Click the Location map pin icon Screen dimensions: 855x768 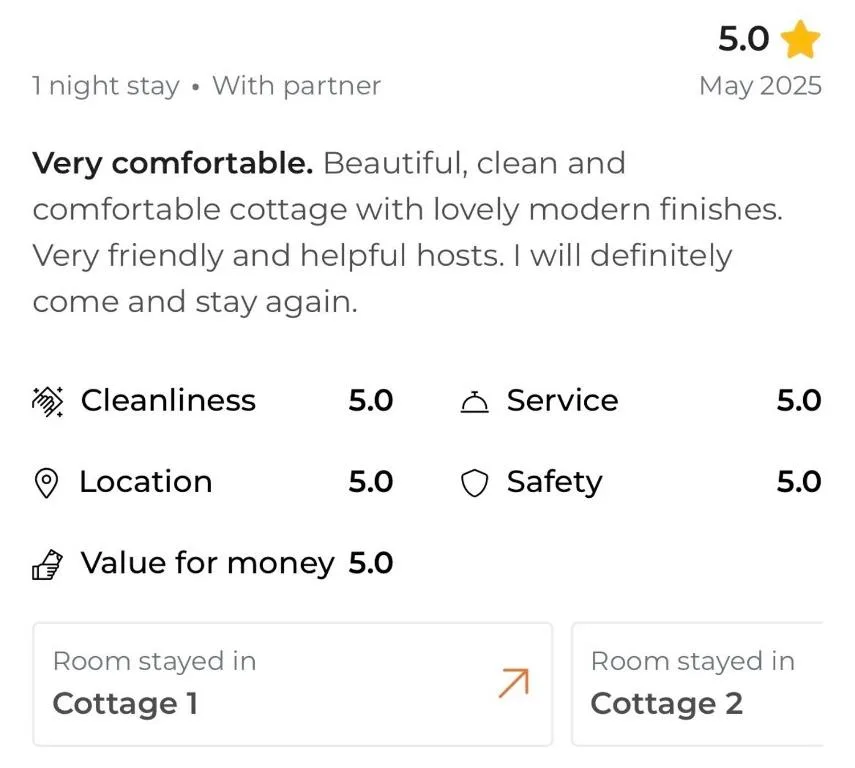47,481
